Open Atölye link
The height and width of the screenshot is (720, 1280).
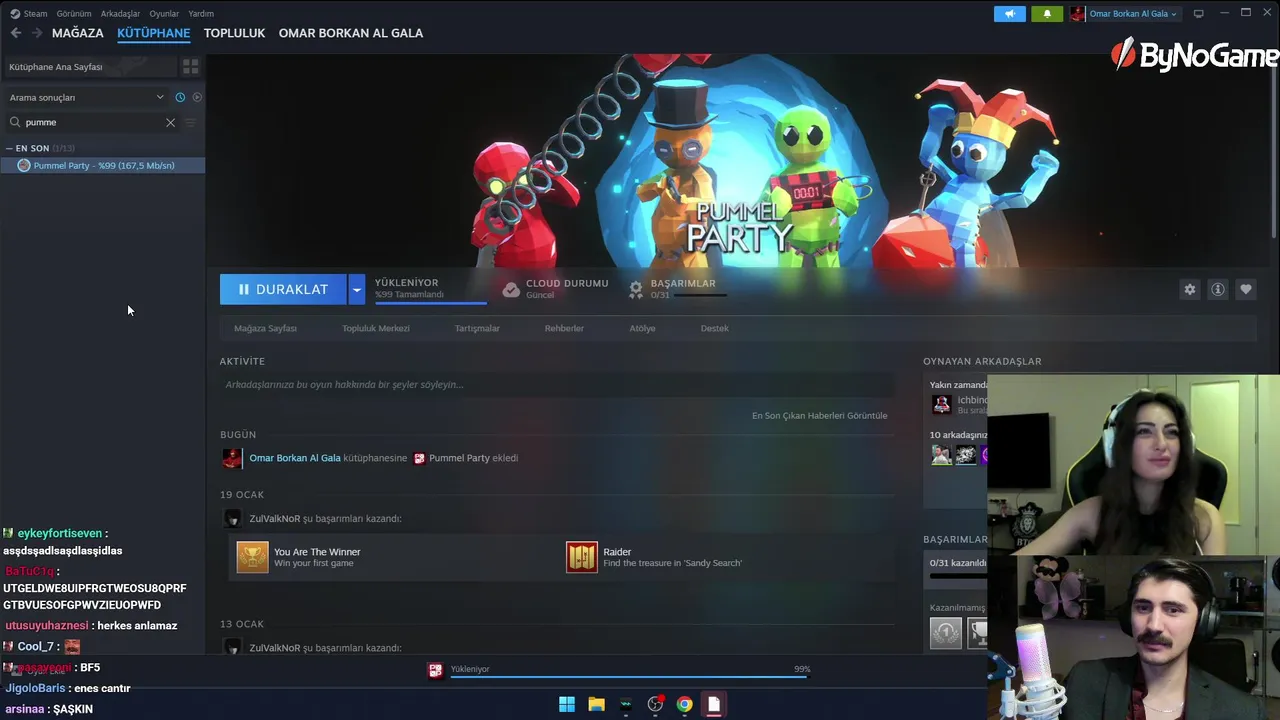click(x=642, y=328)
